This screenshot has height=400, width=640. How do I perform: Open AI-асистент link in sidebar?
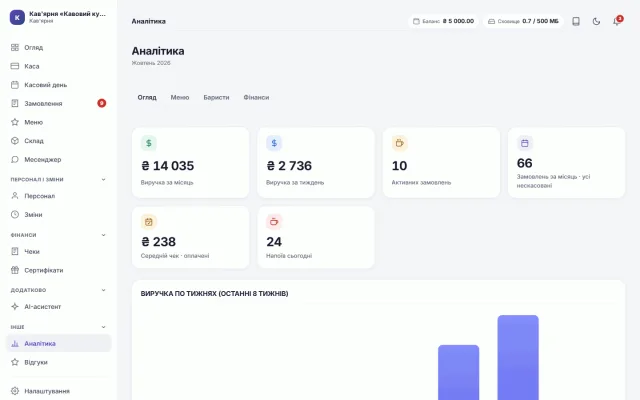(58, 307)
